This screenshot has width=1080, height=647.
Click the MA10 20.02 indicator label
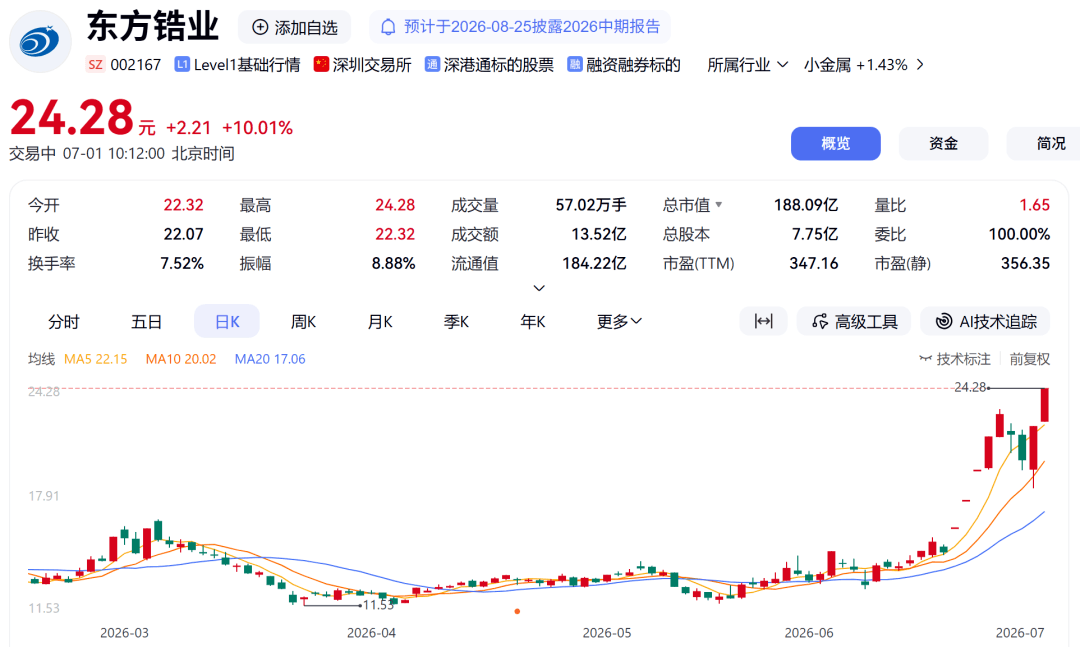pyautogui.click(x=181, y=359)
